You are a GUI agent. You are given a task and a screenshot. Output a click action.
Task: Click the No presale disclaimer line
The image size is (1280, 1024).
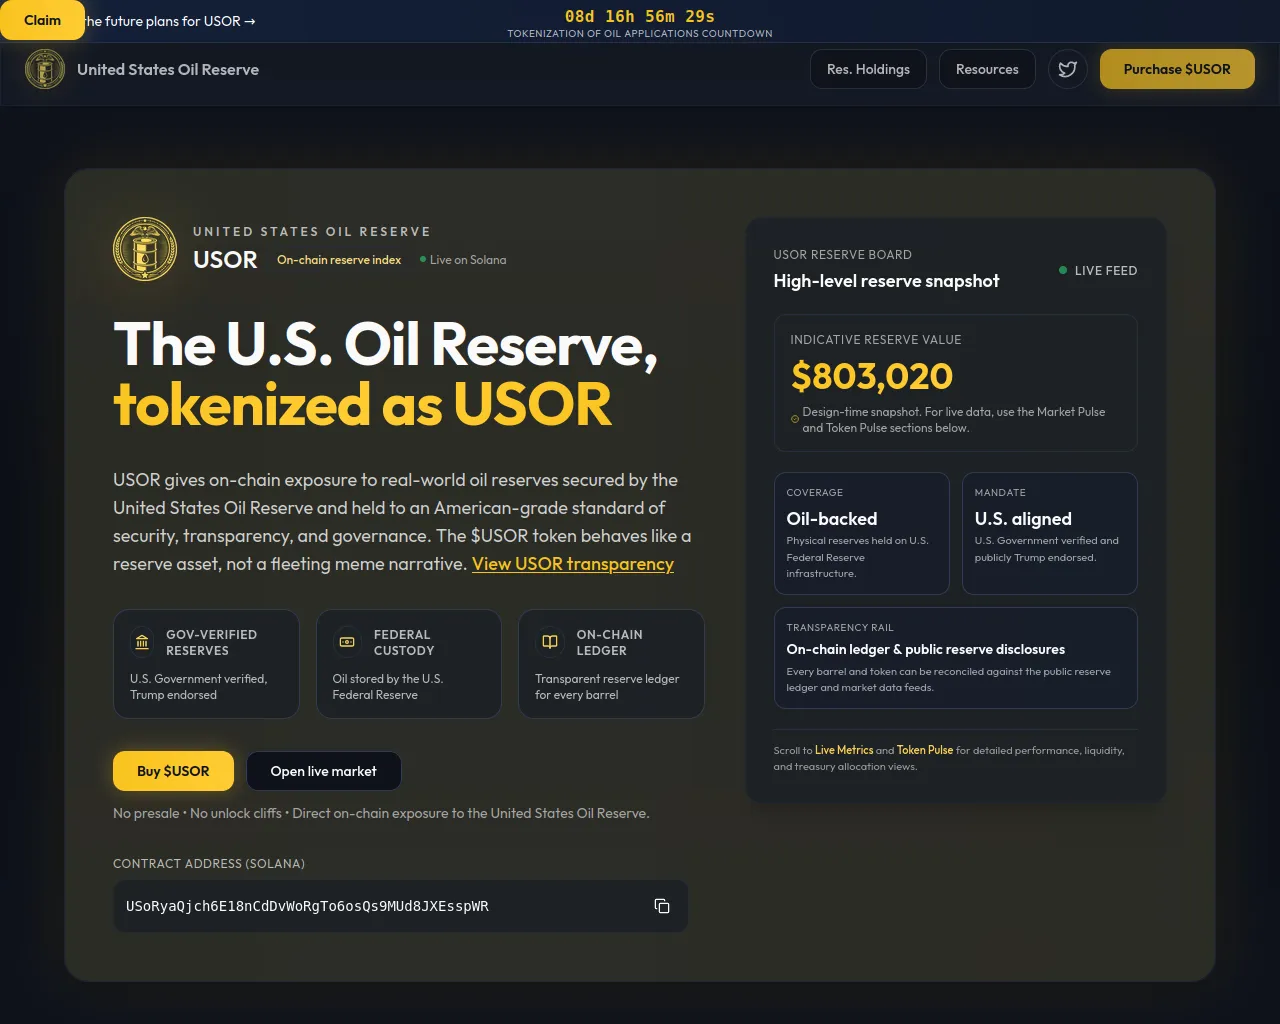[x=381, y=813]
